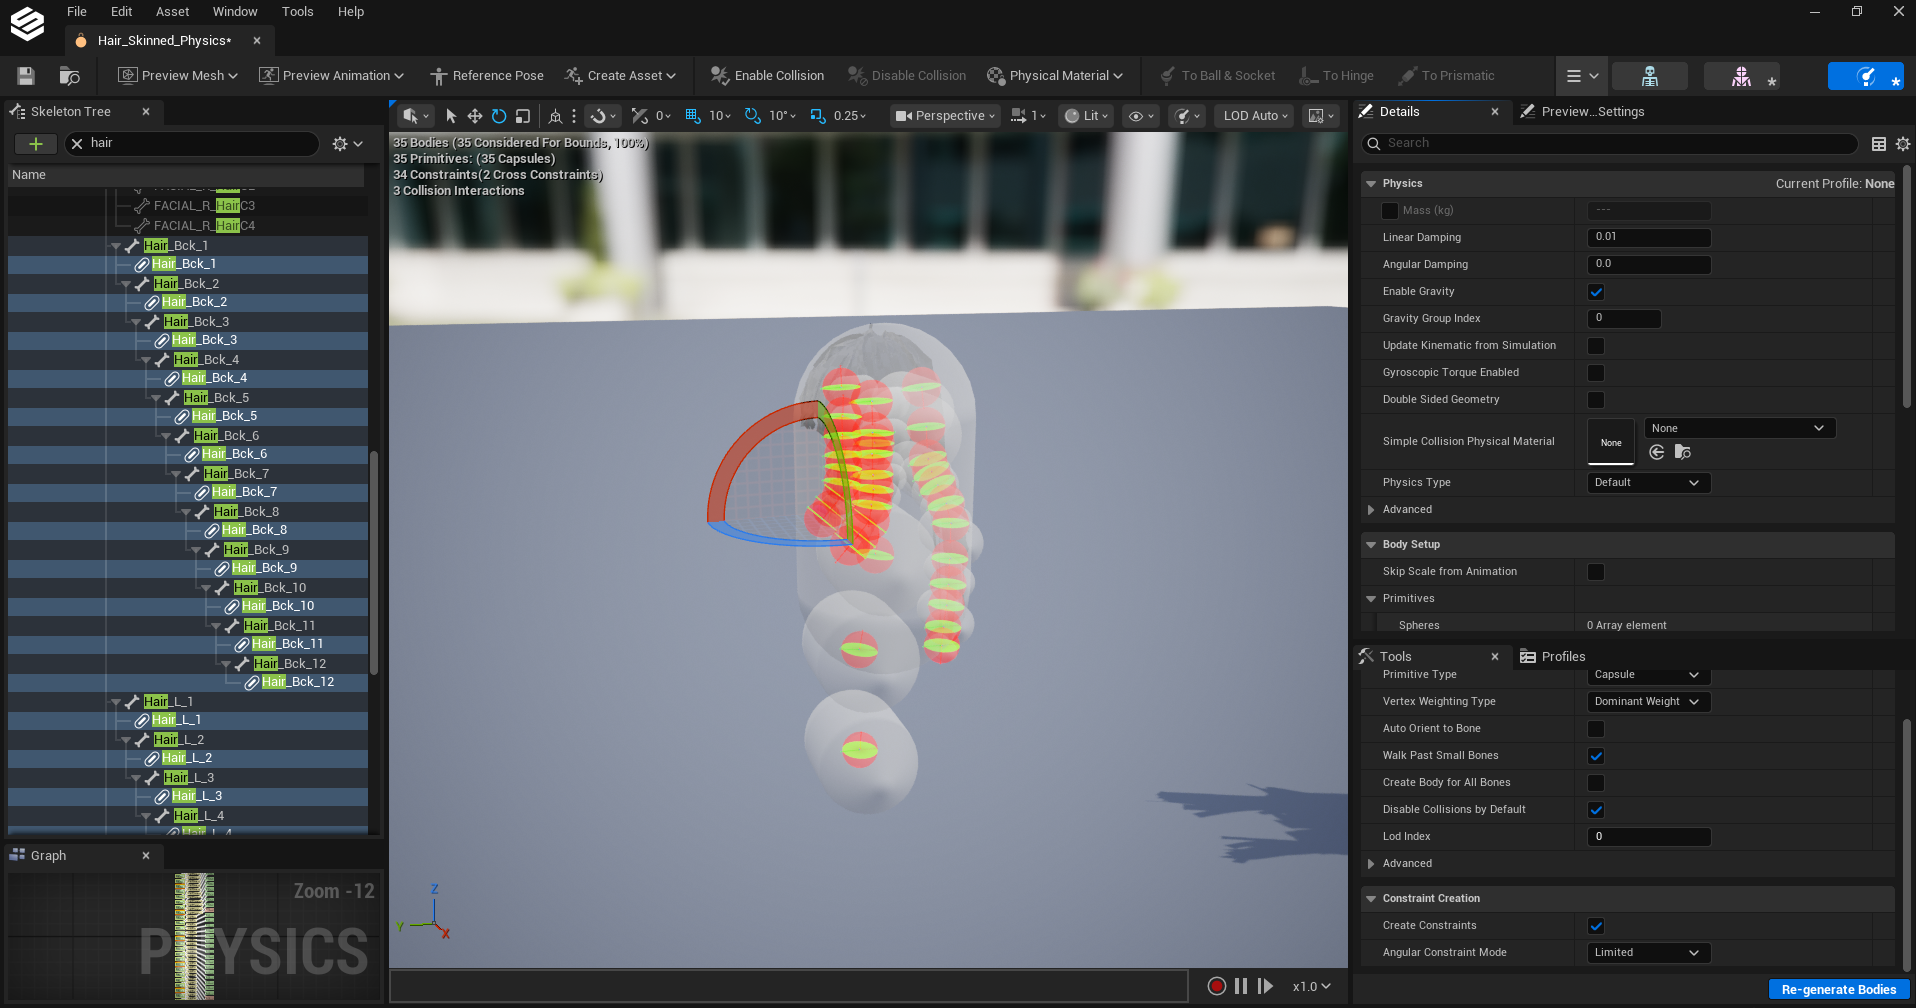Screen dimensions: 1916x1008
Task: Enable Auto Orient to Bone checkbox
Action: point(1596,729)
